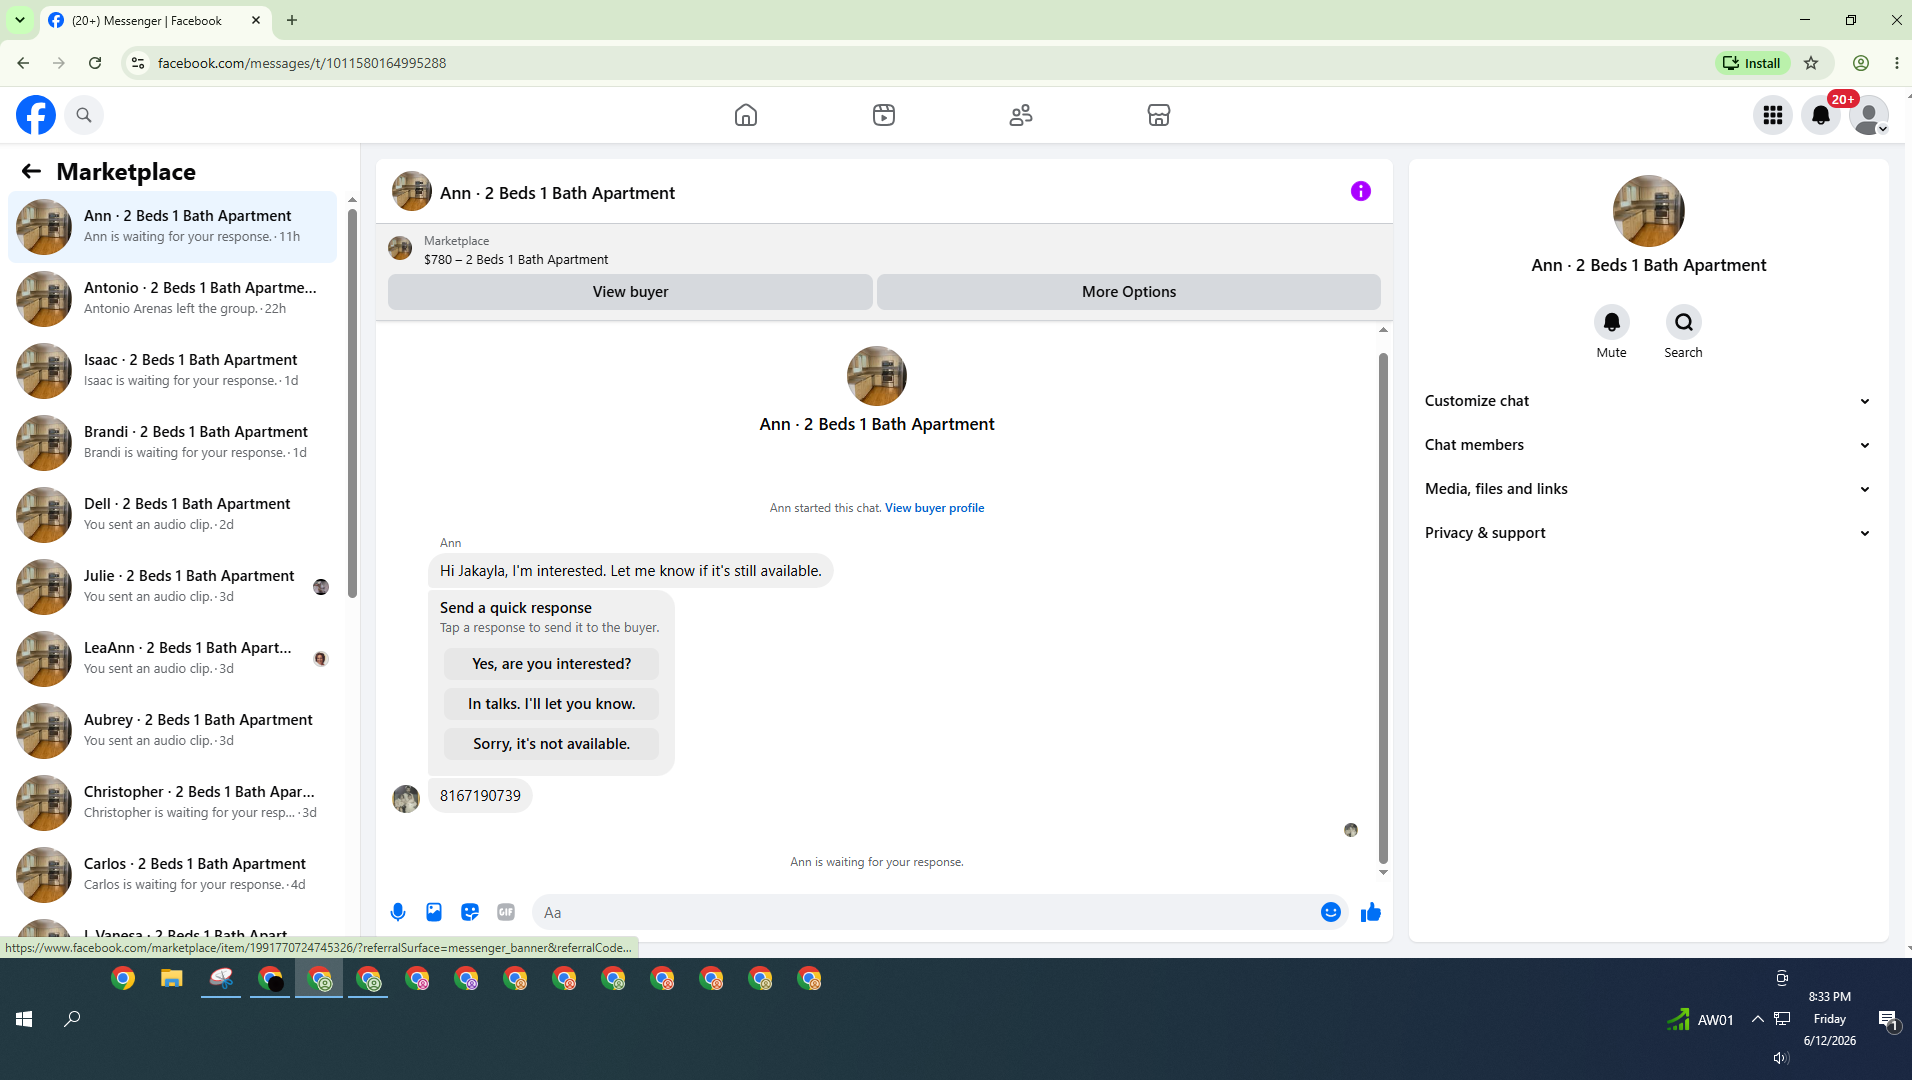Pick a GIF with the GIF icon

(x=506, y=912)
